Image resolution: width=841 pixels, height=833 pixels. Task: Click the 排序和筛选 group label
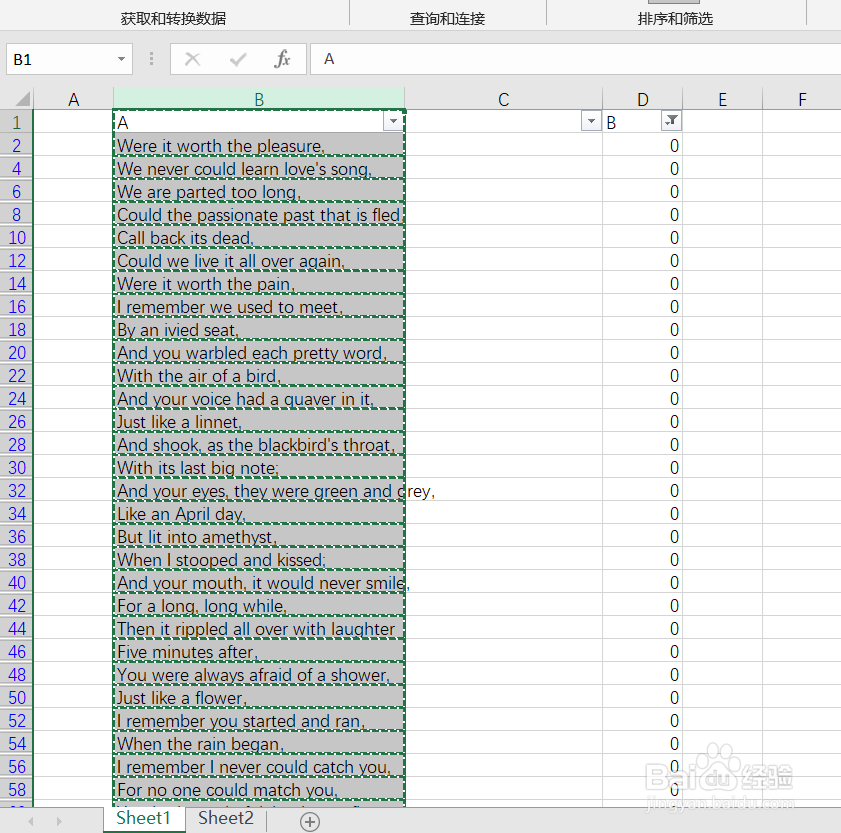pos(675,19)
